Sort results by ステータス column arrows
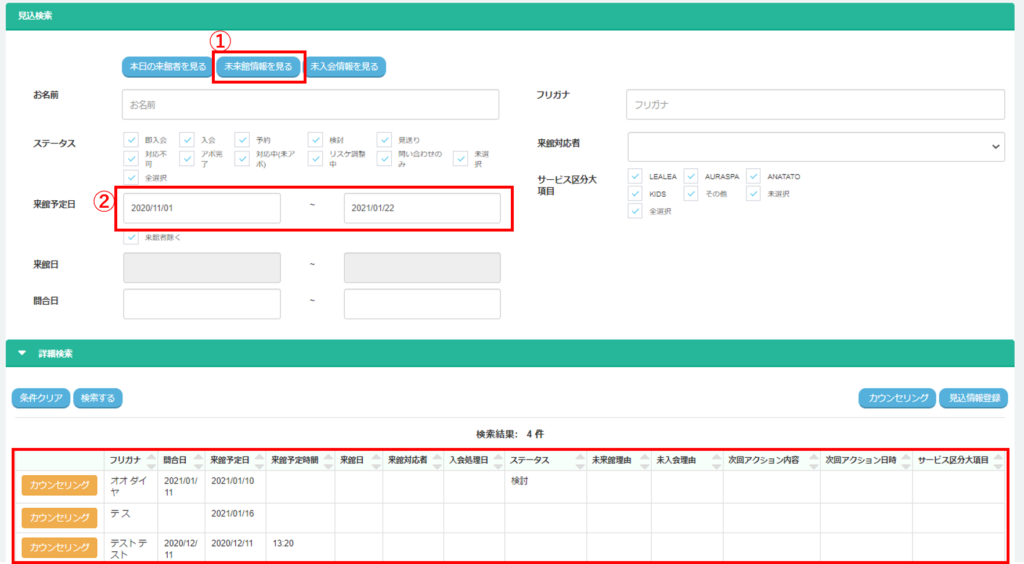Viewport: 1024px width, 564px height. click(x=579, y=460)
